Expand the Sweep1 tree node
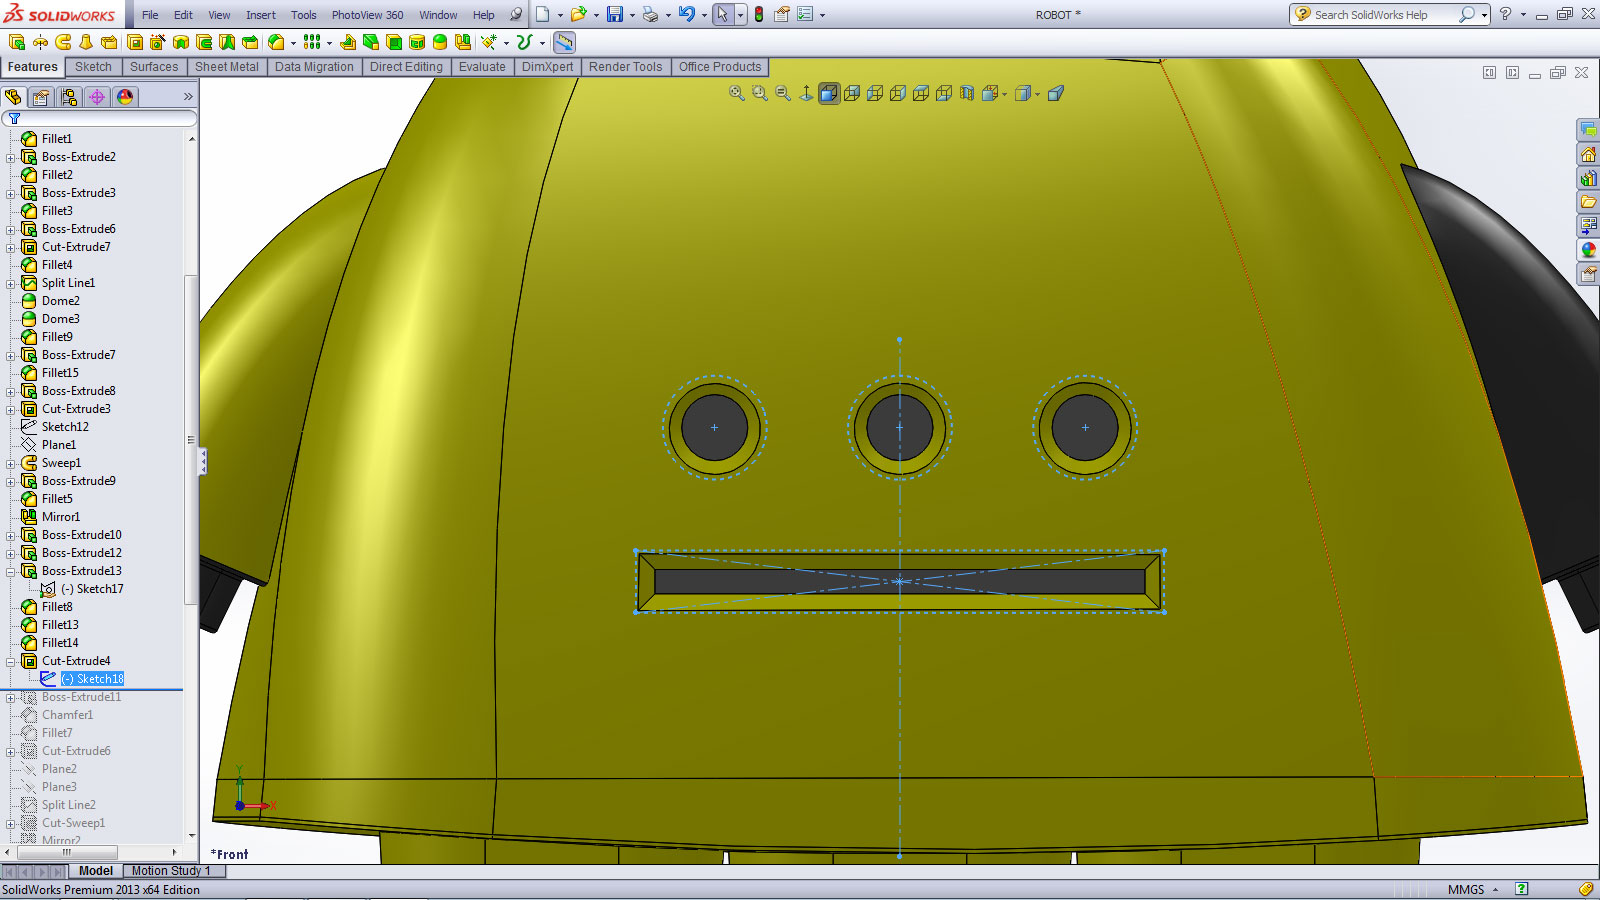This screenshot has width=1600, height=900. pyautogui.click(x=11, y=463)
